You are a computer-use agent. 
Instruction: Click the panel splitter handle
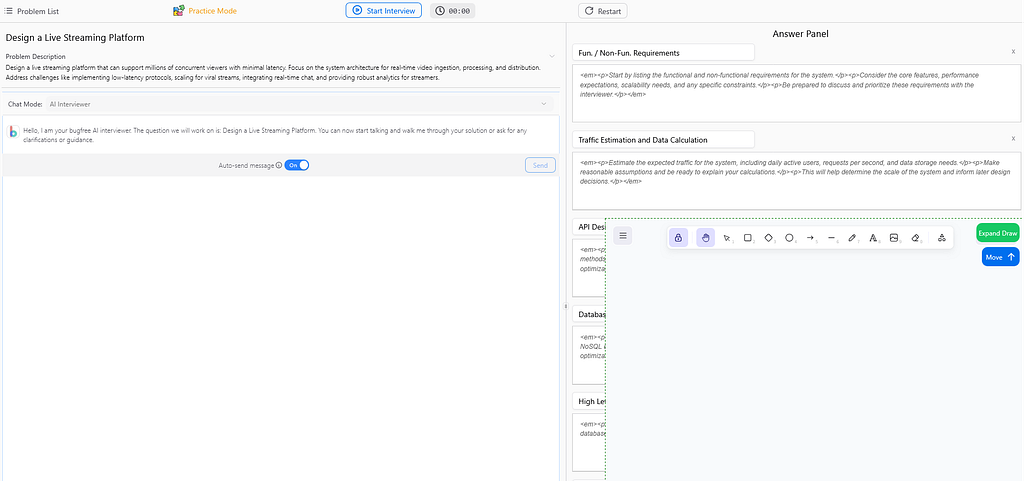(x=566, y=305)
